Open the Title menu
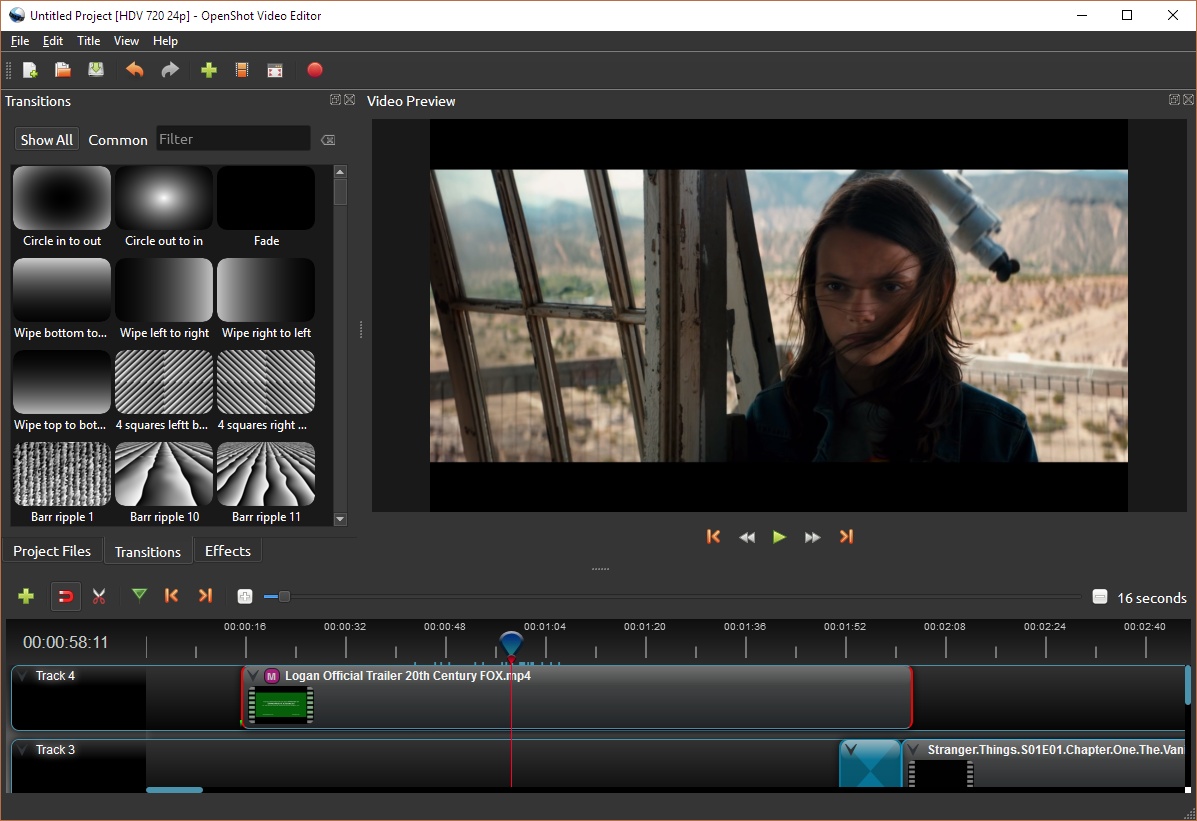 pyautogui.click(x=89, y=41)
